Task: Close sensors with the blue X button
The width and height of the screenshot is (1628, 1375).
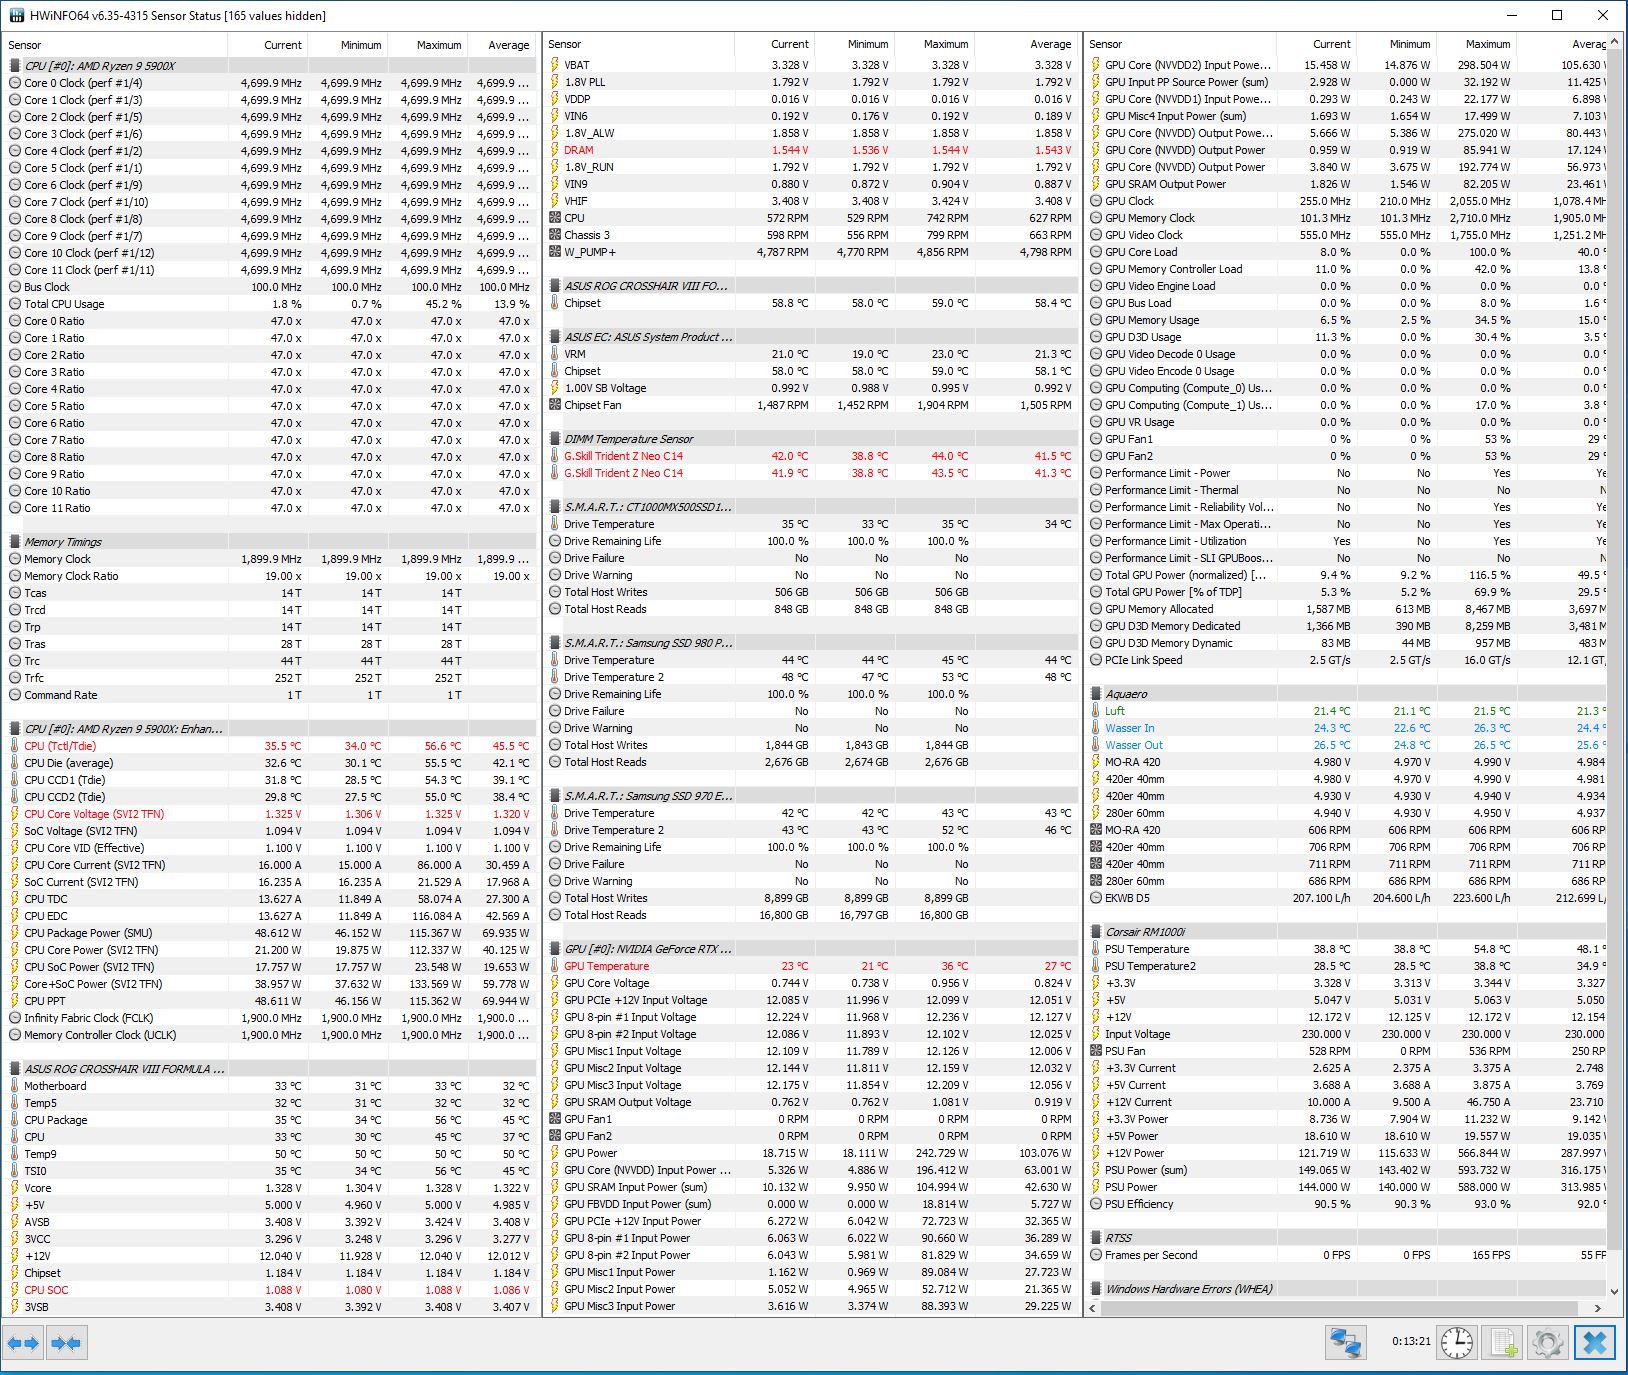Action: 1595,1342
